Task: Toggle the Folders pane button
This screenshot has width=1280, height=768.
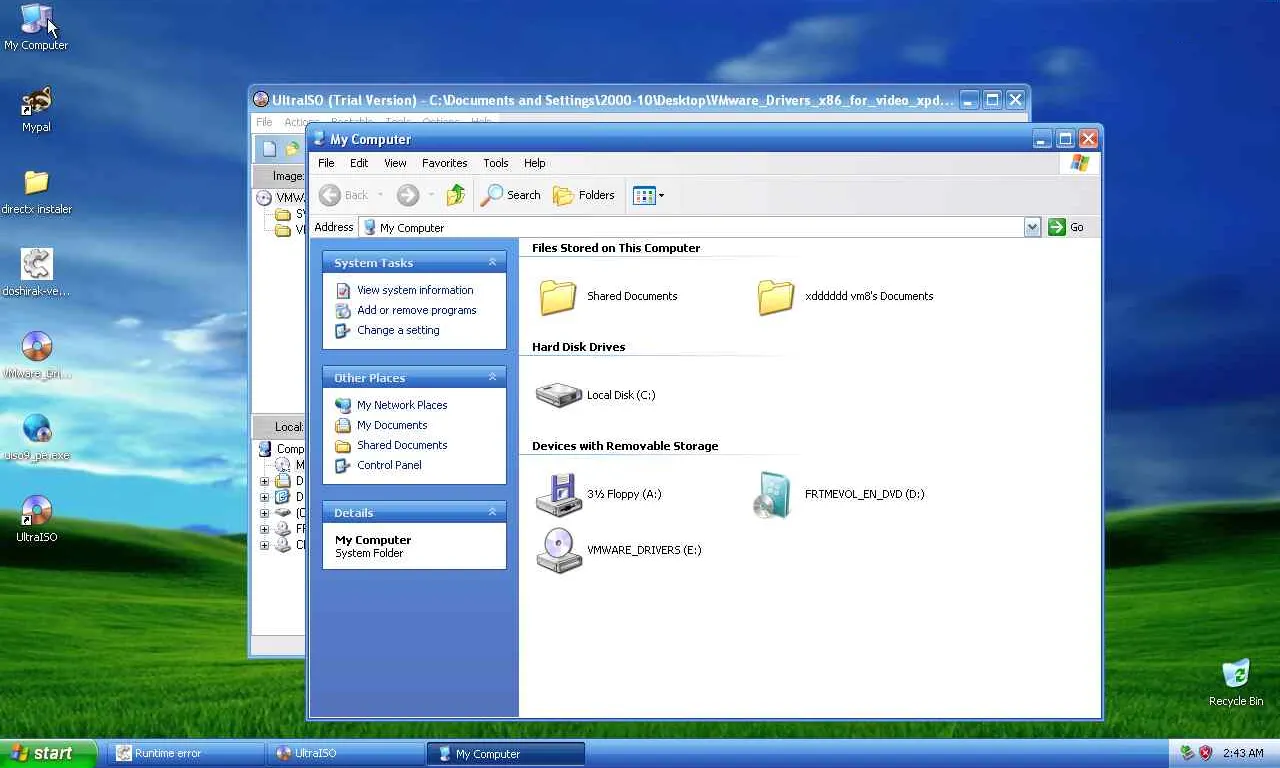Action: (584, 195)
